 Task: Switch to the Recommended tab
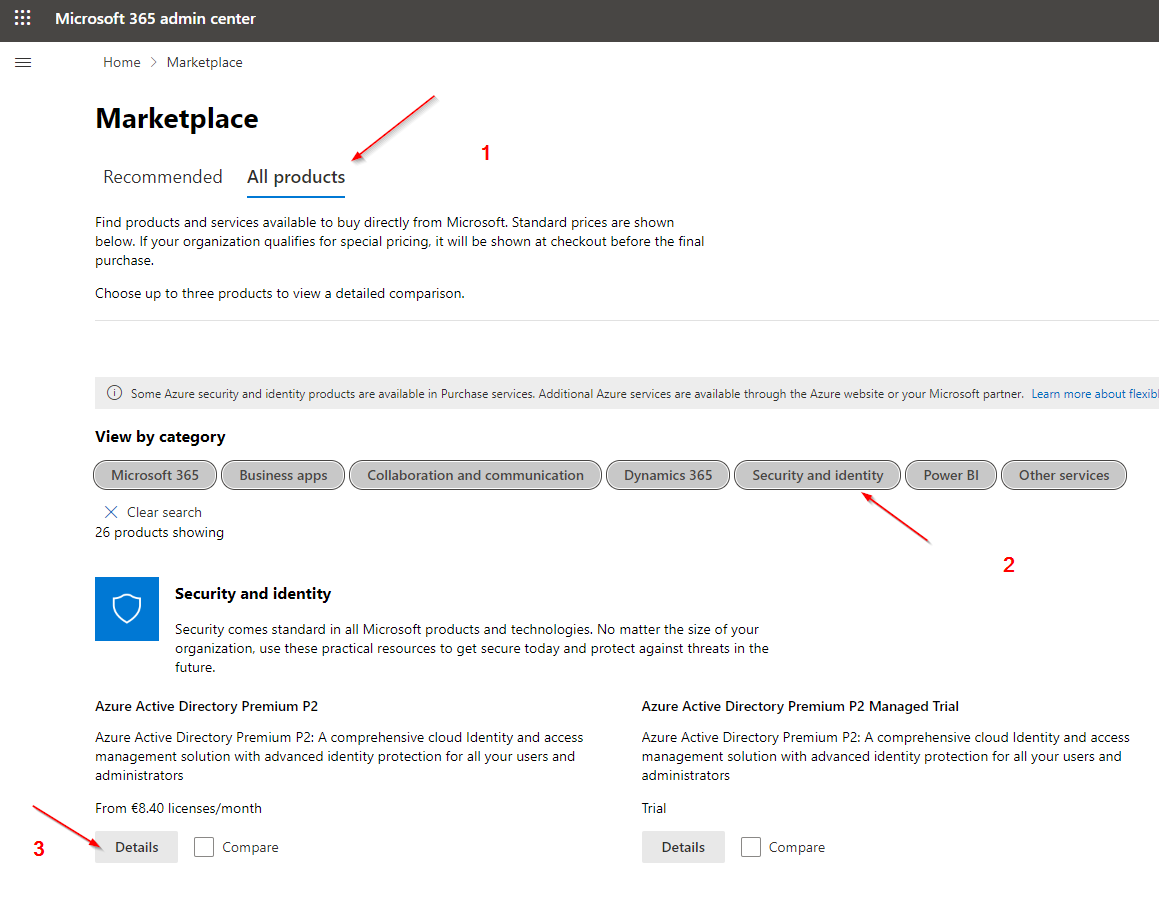[163, 177]
